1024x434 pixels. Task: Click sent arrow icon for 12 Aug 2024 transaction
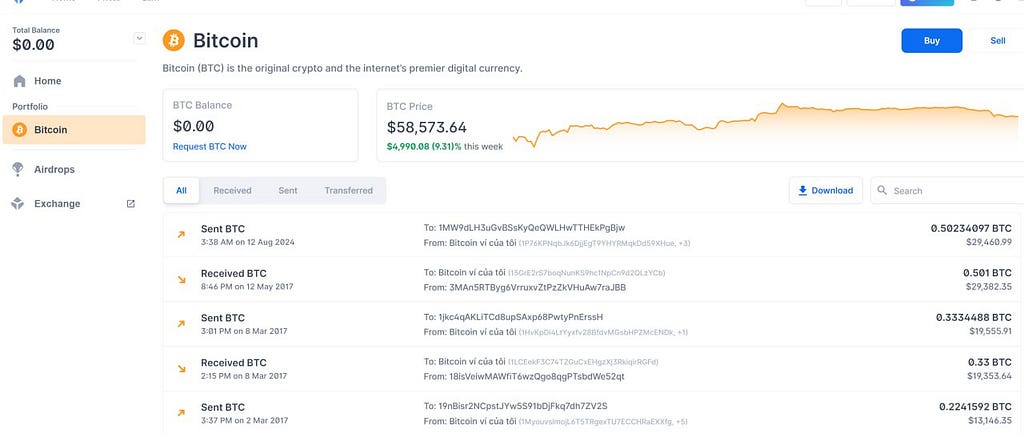(x=182, y=234)
